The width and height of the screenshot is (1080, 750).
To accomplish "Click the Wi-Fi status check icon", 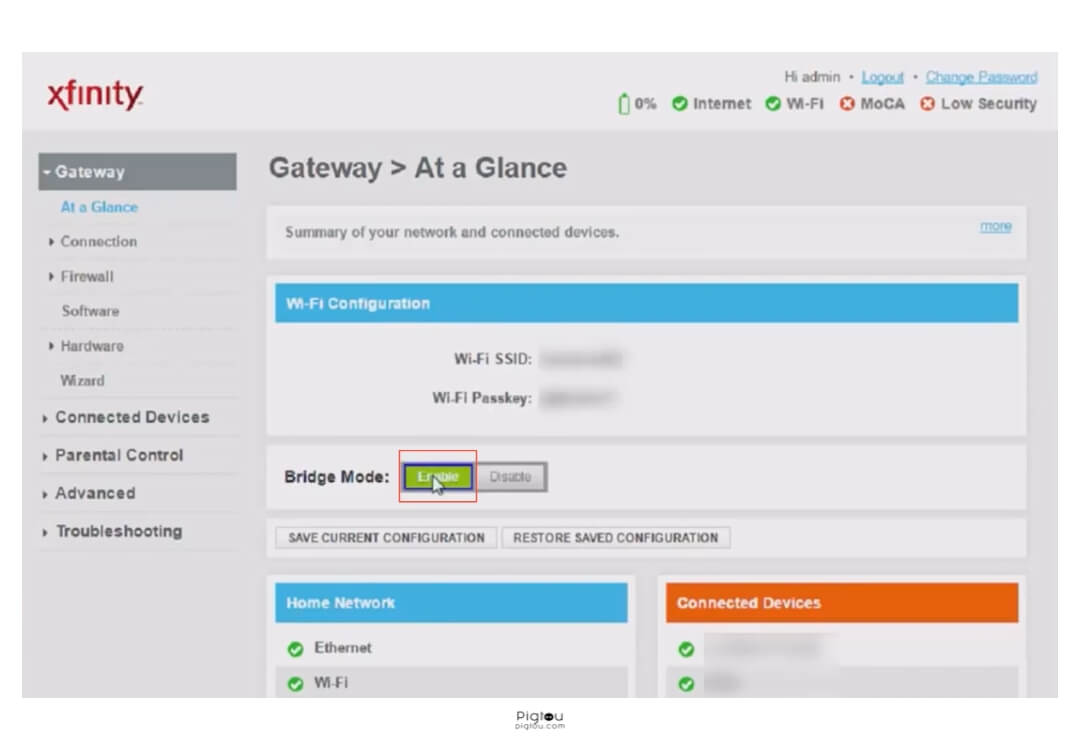I will click(770, 104).
